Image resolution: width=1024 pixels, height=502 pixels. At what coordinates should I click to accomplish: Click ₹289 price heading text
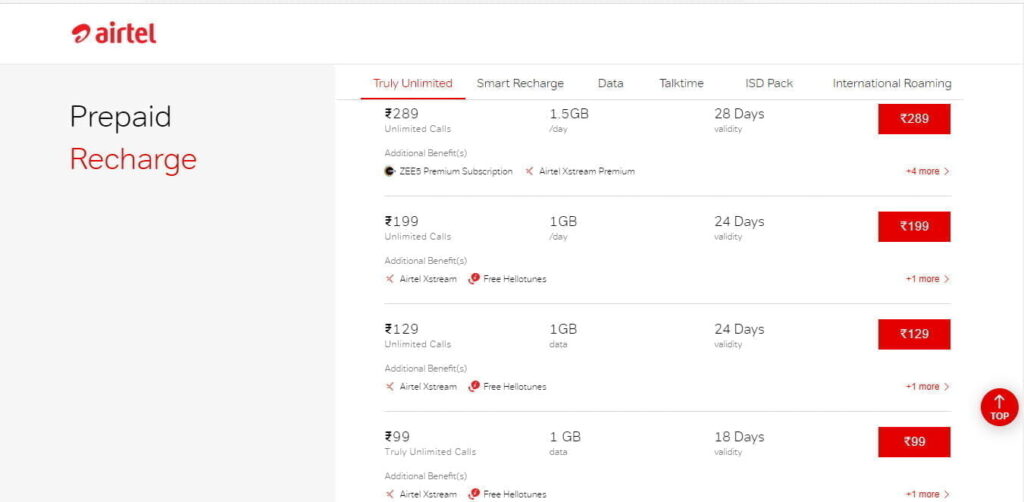pos(402,114)
